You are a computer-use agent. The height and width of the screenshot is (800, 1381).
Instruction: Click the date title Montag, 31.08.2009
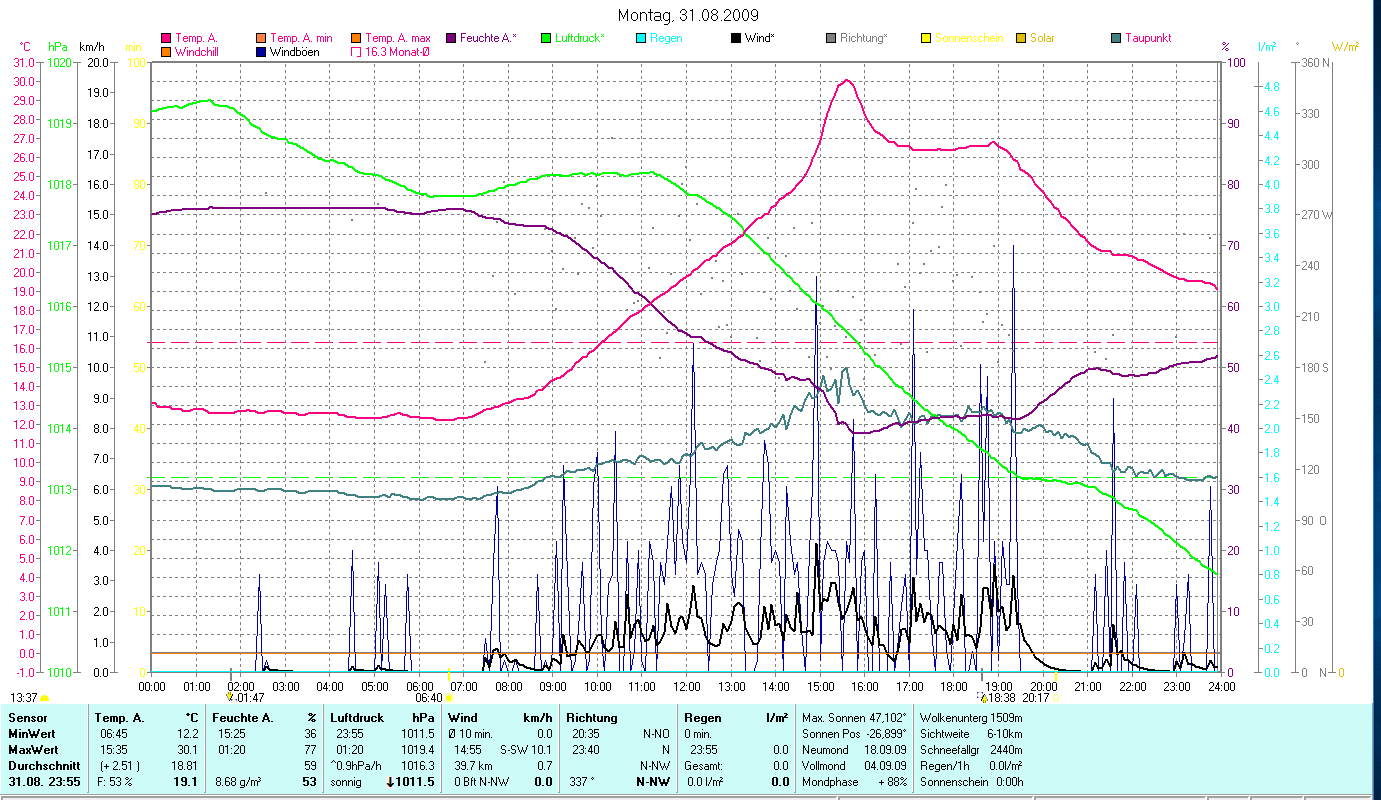(688, 15)
